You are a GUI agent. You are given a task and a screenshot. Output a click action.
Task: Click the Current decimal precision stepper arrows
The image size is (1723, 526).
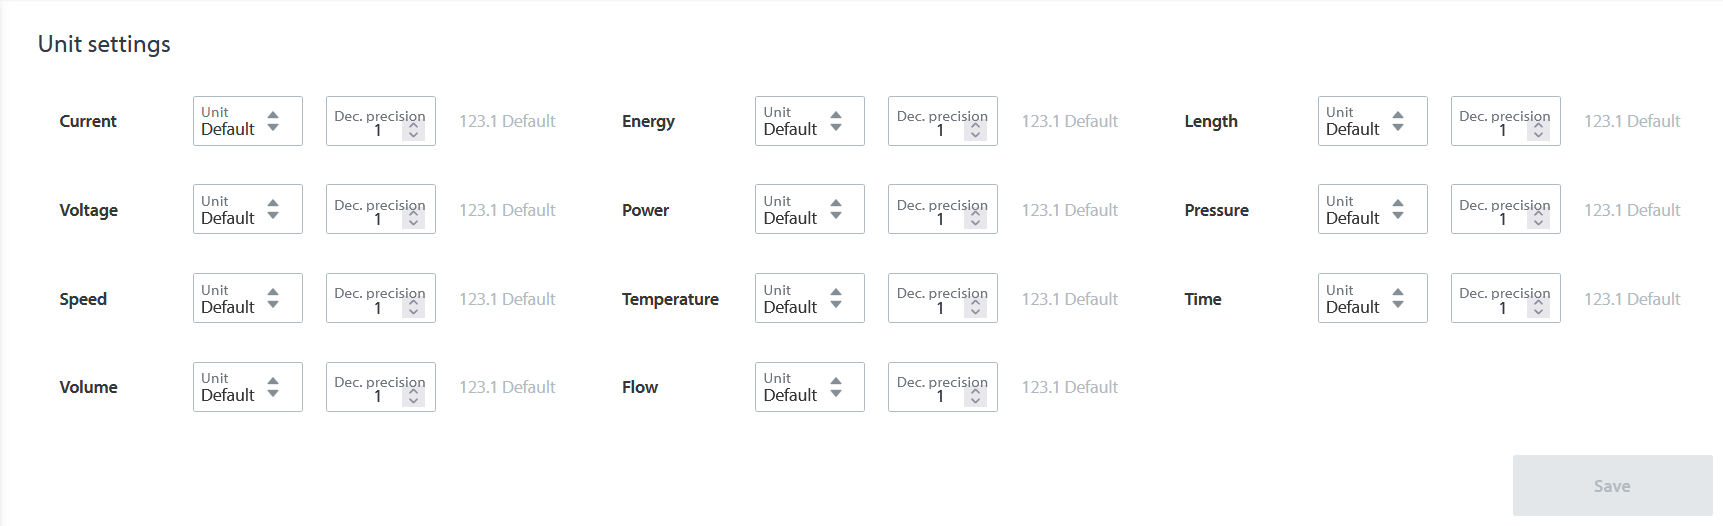pos(414,131)
